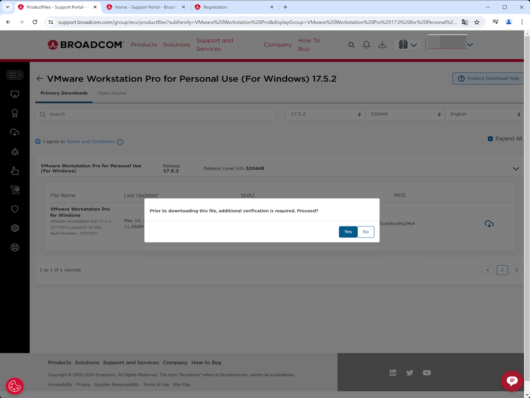Open Support and Services in top navigation
The height and width of the screenshot is (398, 530).
pos(215,45)
